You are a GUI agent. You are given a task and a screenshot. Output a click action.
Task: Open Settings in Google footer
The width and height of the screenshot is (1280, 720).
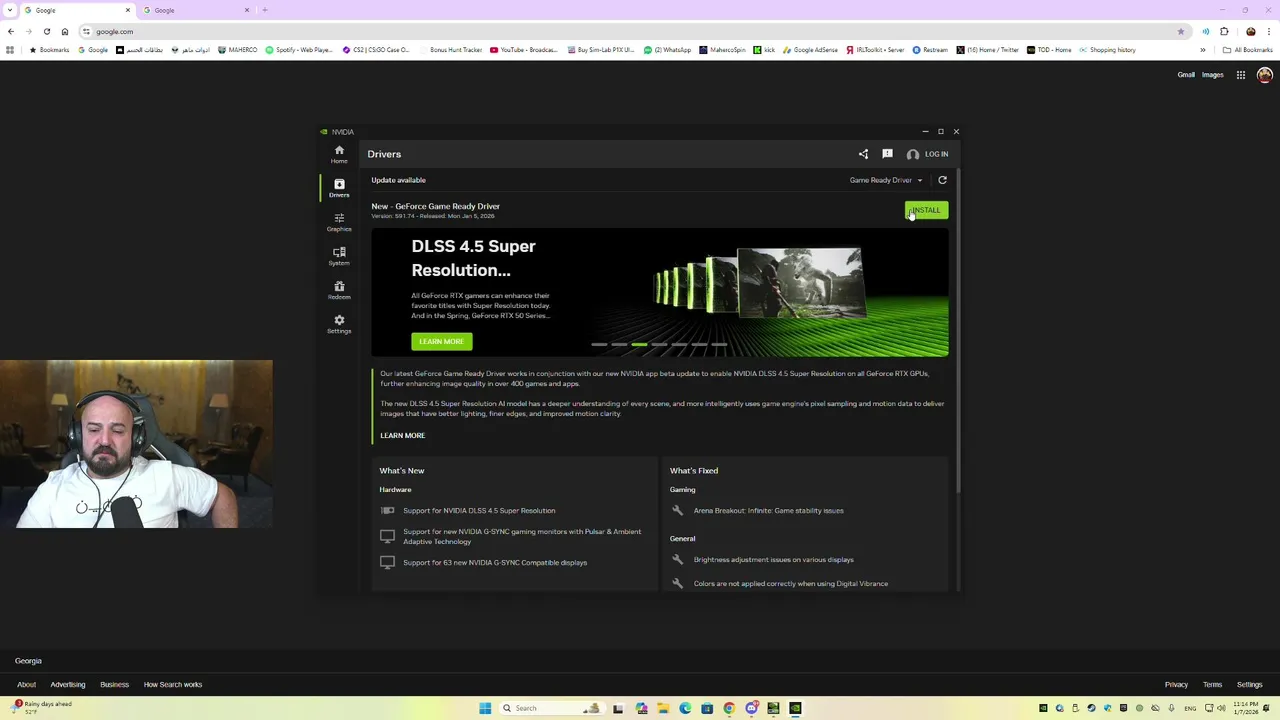click(x=1249, y=685)
